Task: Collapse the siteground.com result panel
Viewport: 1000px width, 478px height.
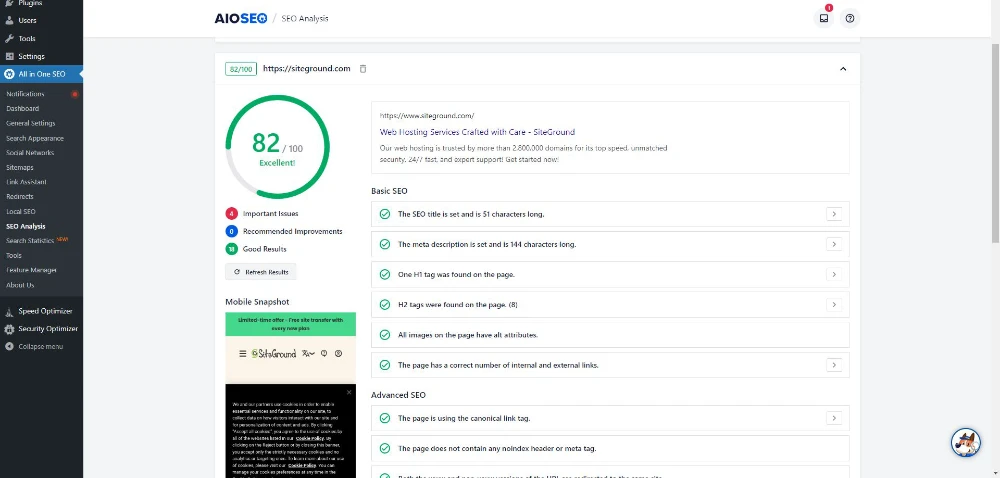Action: coord(842,69)
